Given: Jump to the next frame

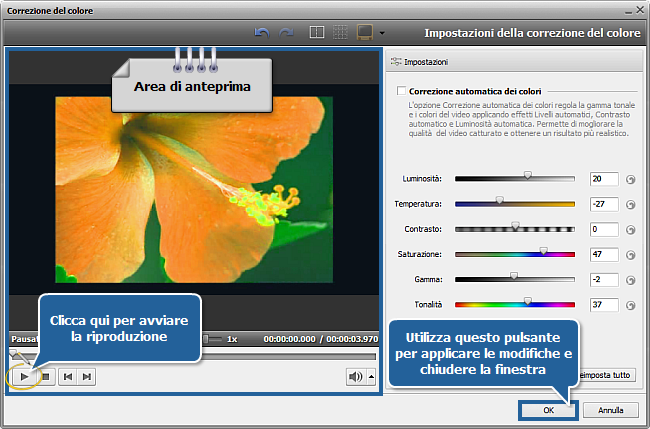Looking at the screenshot, I should tap(87, 376).
